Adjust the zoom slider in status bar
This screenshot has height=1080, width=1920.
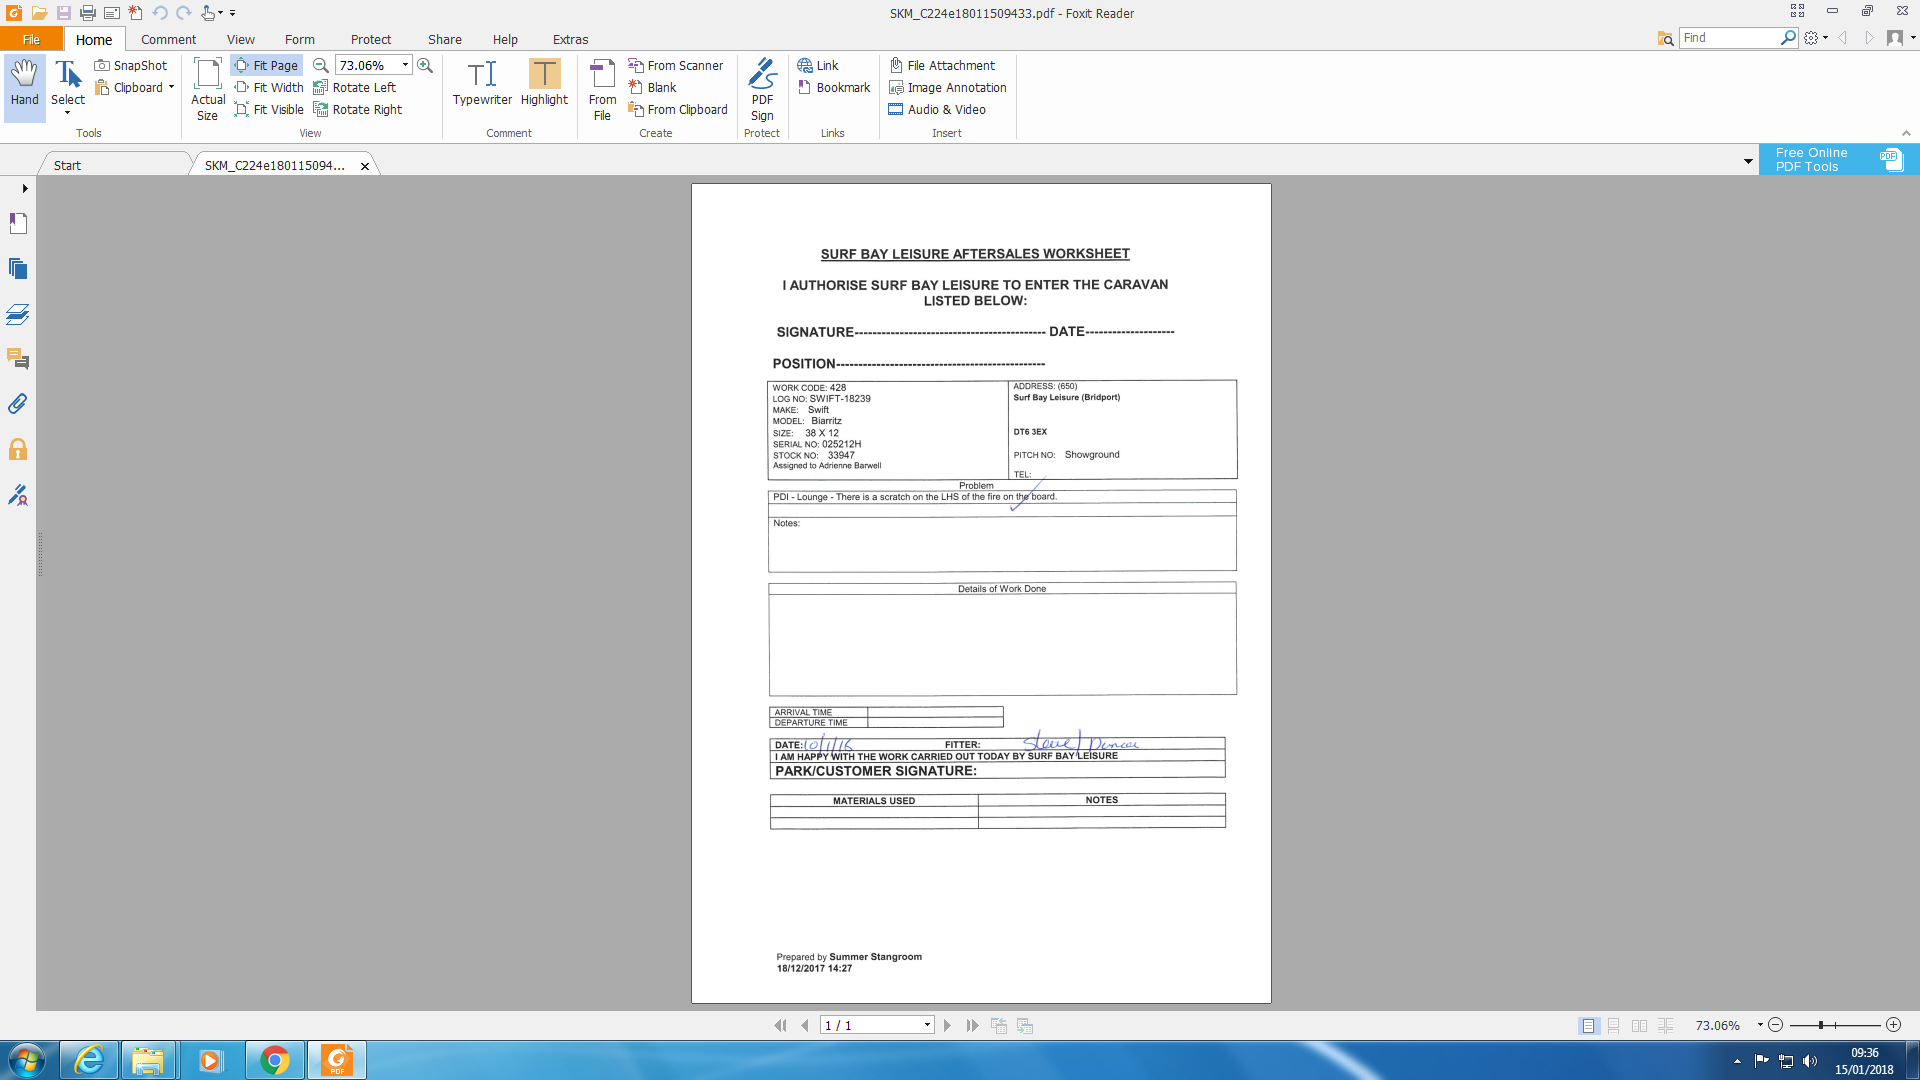click(1821, 1025)
